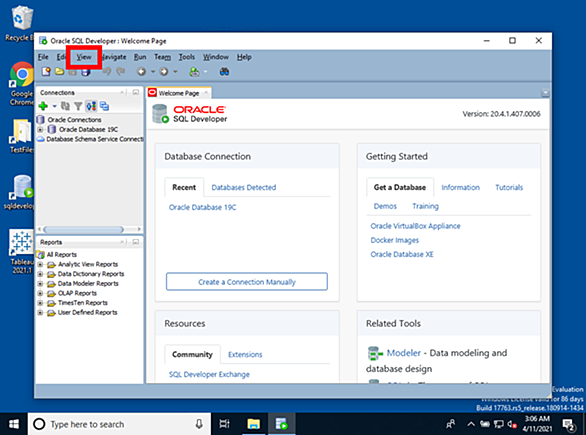Viewport: 586px width, 435px height.
Task: Open dropdown arrow beside New Connection plus
Action: (x=54, y=106)
